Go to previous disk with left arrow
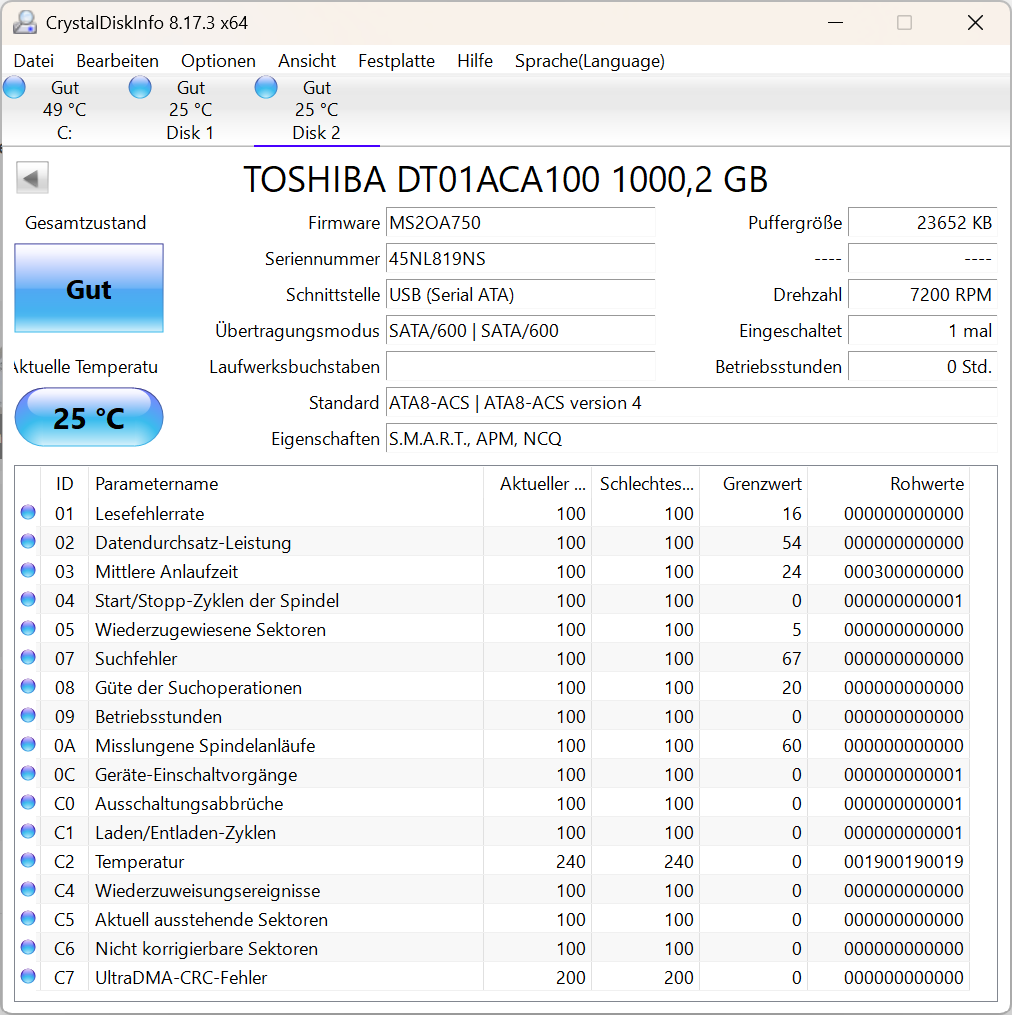This screenshot has width=1012, height=1015. [32, 178]
